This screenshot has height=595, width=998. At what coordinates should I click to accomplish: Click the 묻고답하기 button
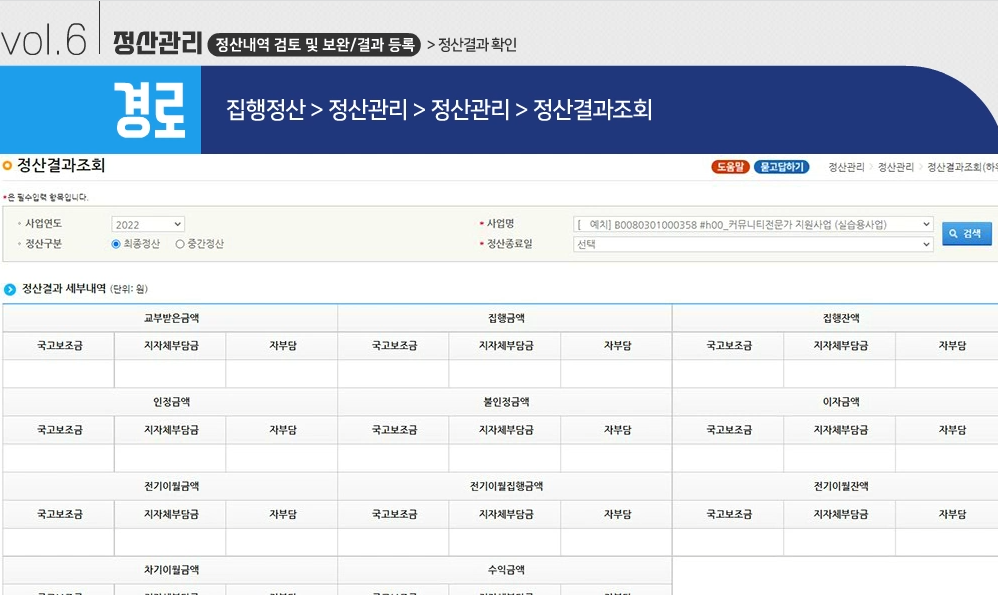pyautogui.click(x=782, y=167)
